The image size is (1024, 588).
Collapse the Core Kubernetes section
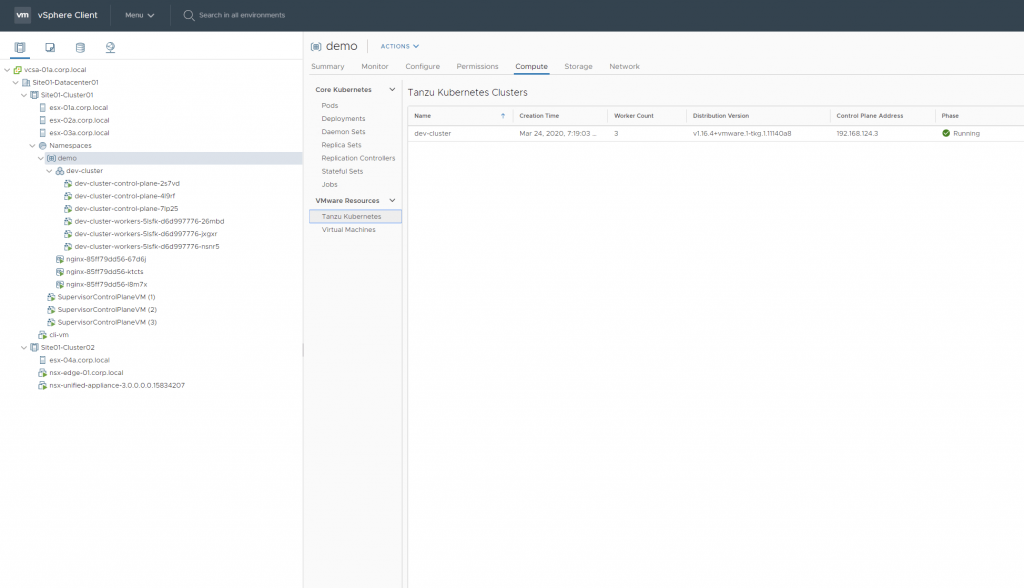pos(392,90)
